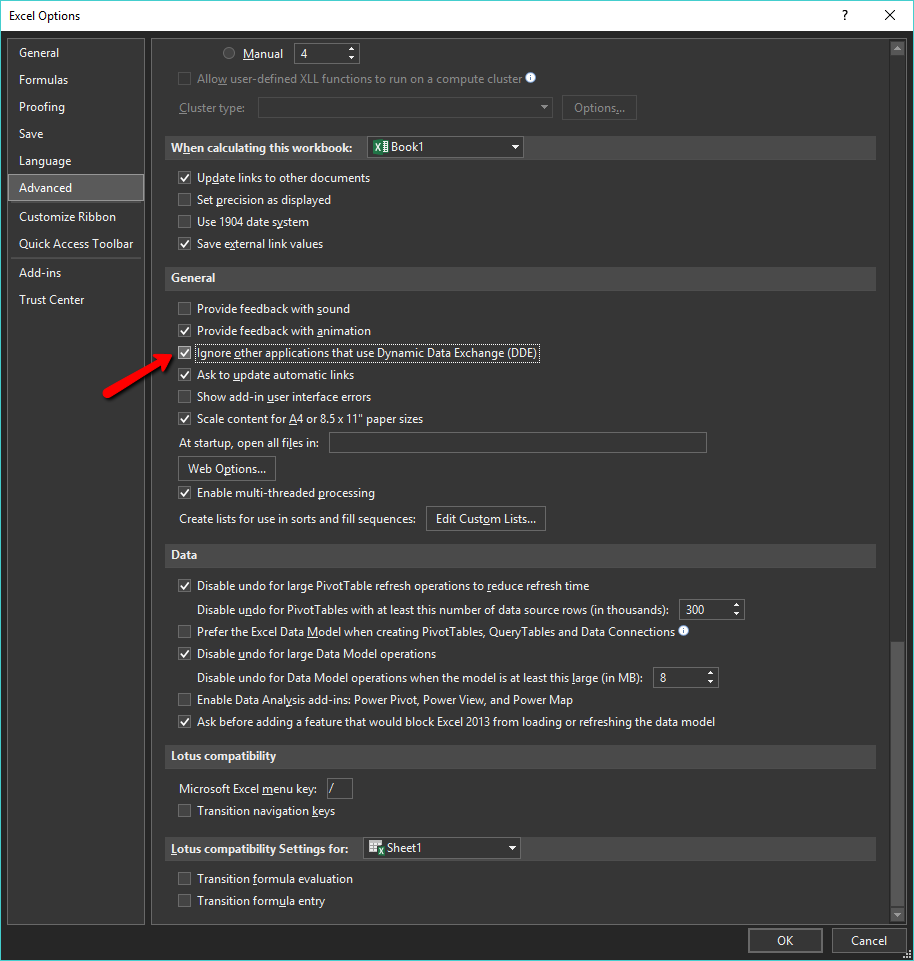Click info icon beside compute cluster option

(x=531, y=78)
